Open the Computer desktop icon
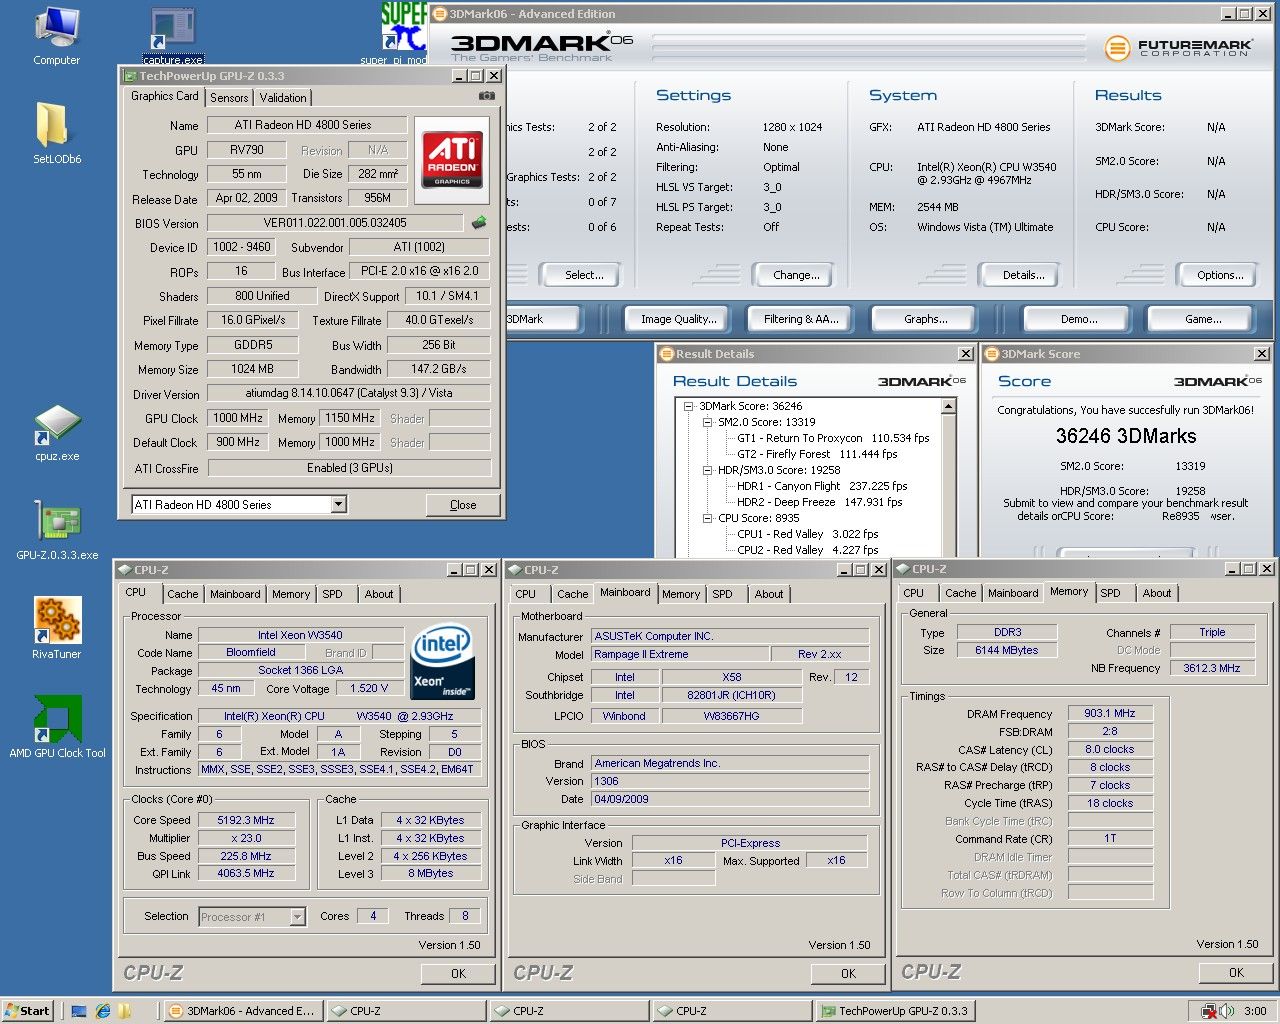The width and height of the screenshot is (1280, 1024). coord(56,35)
